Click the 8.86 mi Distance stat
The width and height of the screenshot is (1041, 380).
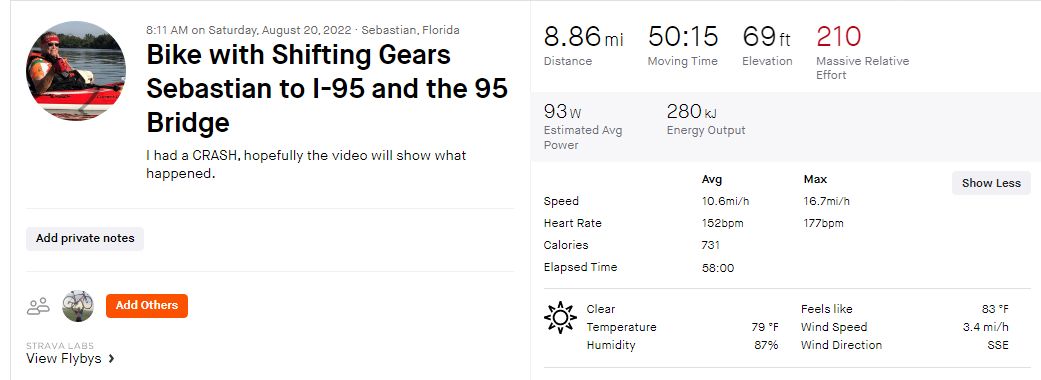pyautogui.click(x=584, y=45)
